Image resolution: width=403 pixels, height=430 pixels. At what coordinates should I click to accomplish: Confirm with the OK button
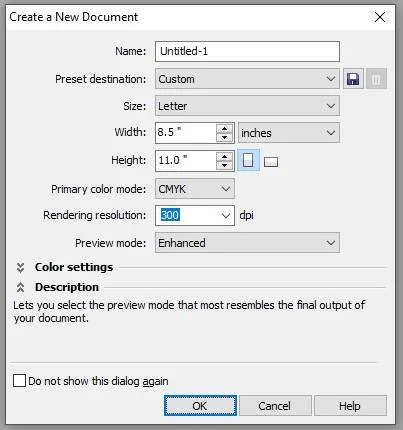point(200,406)
